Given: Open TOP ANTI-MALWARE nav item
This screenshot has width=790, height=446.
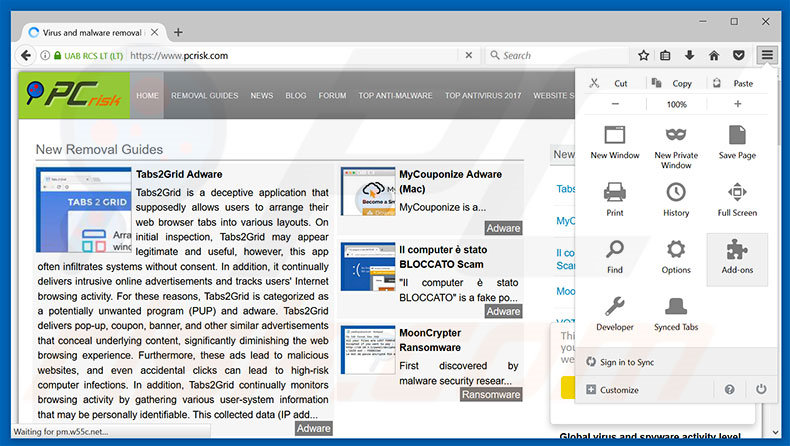Looking at the screenshot, I should pyautogui.click(x=396, y=95).
